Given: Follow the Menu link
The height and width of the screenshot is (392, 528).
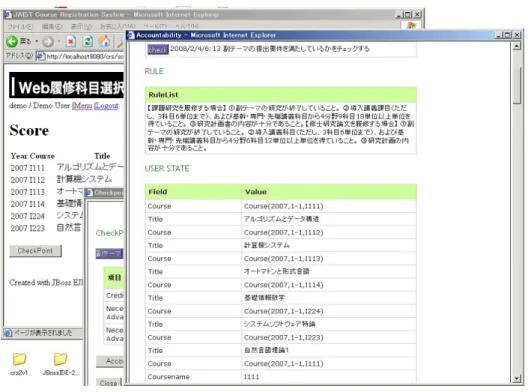Looking at the screenshot, I should pos(82,106).
